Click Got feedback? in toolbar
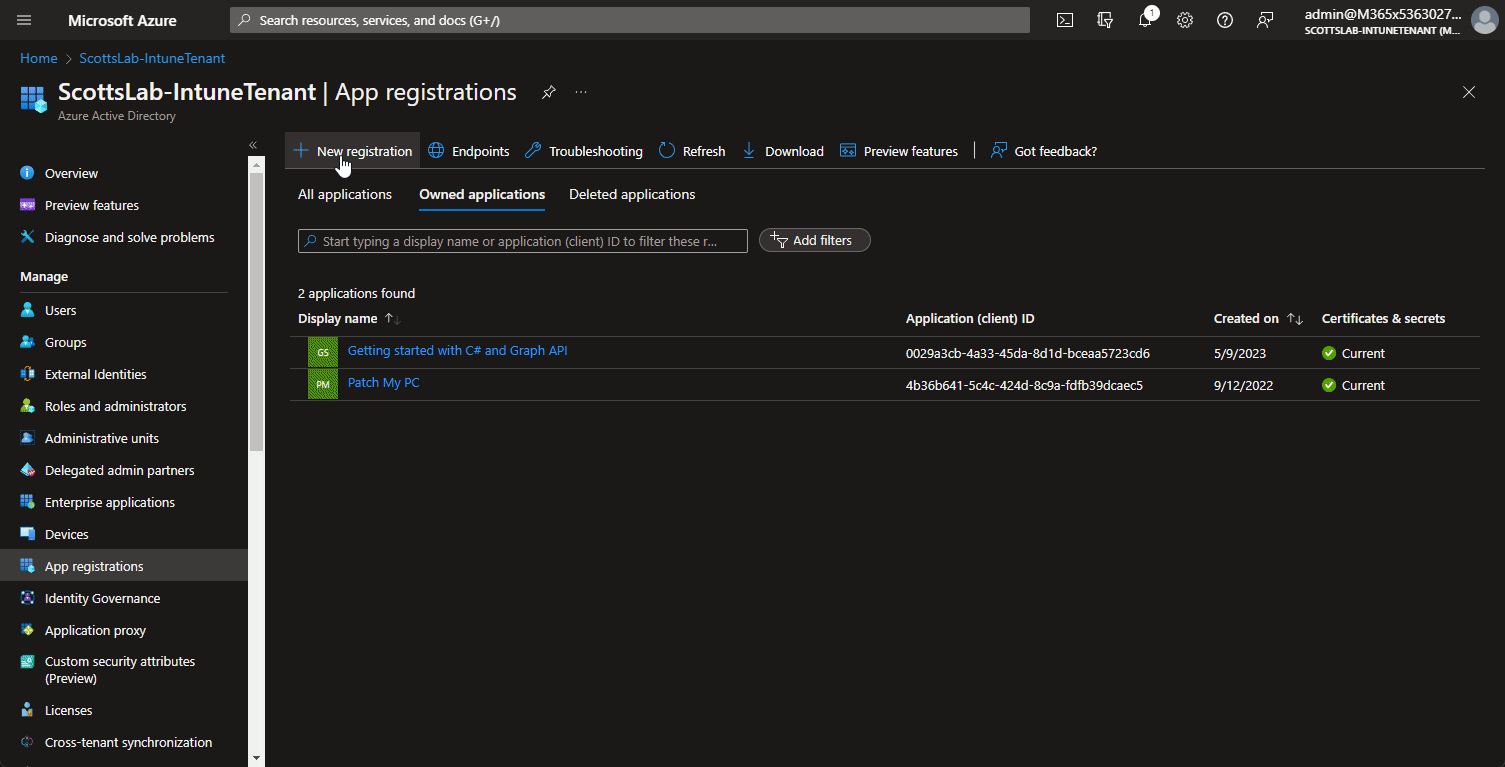This screenshot has height=767, width=1505. (1044, 151)
